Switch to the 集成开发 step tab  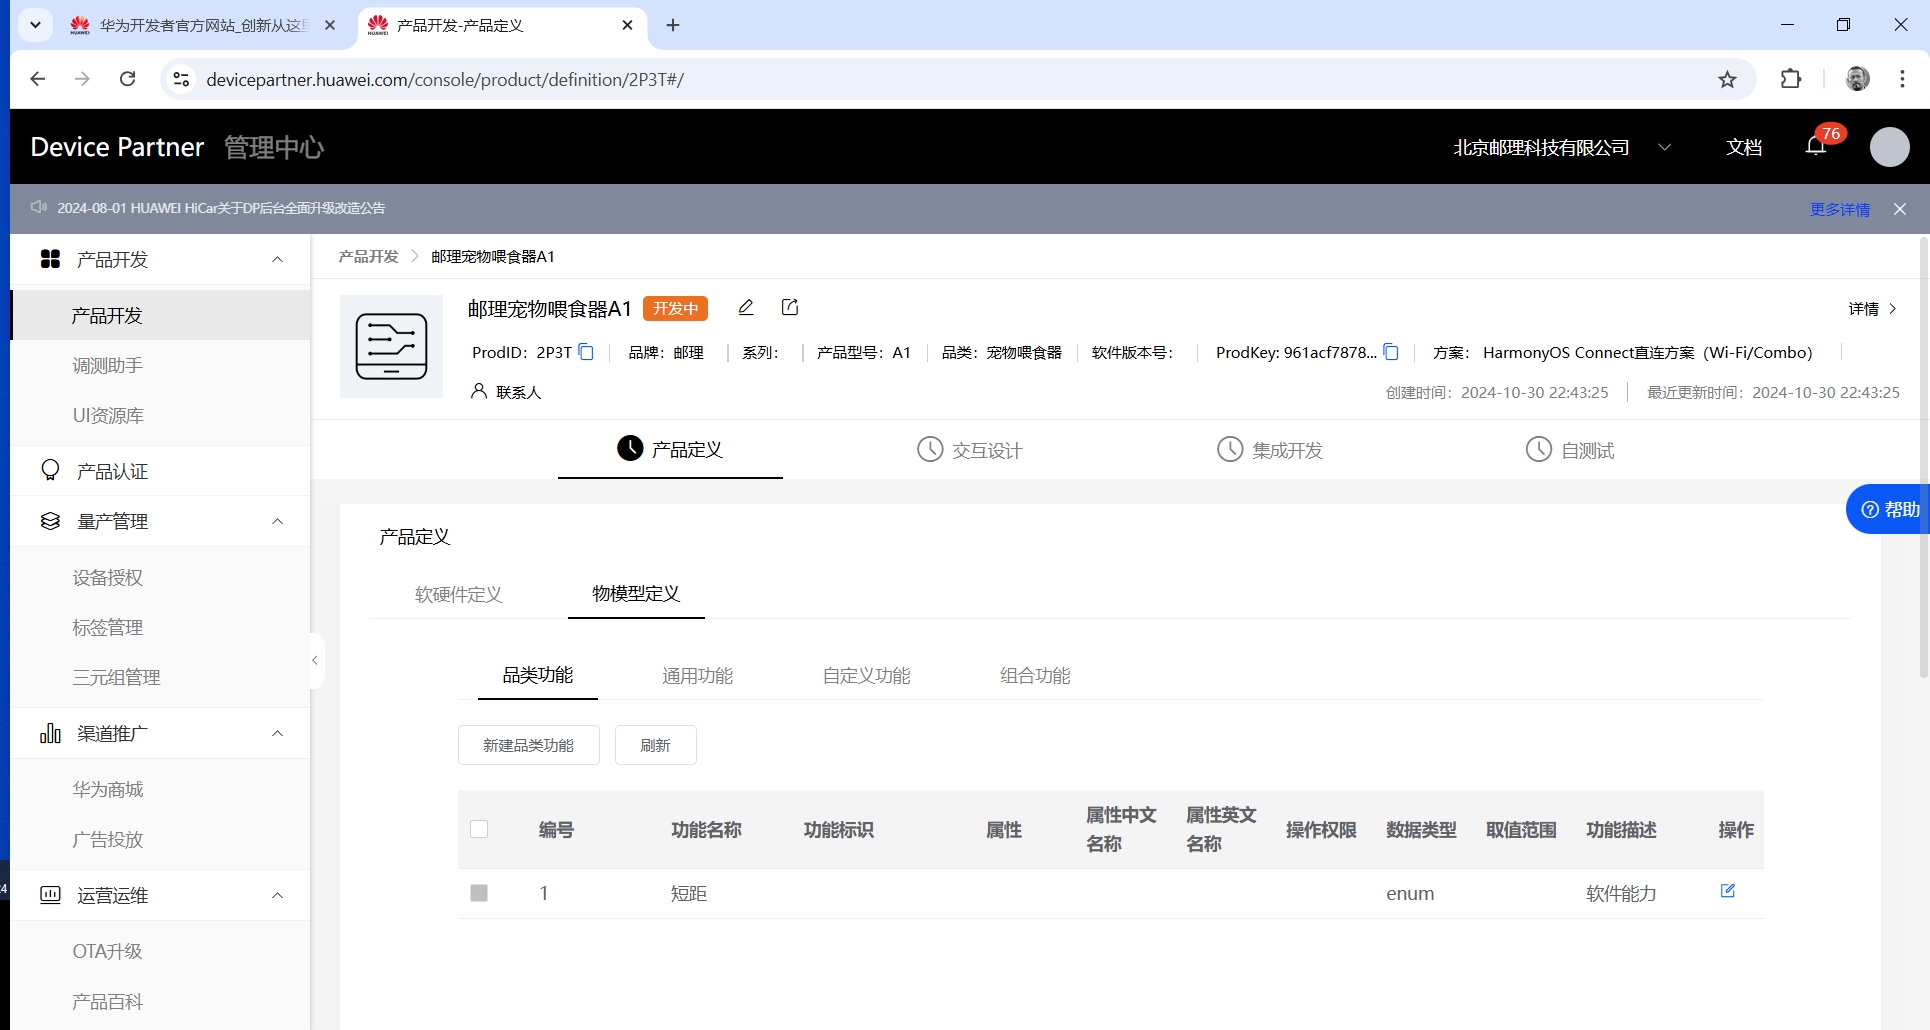[x=1269, y=450]
